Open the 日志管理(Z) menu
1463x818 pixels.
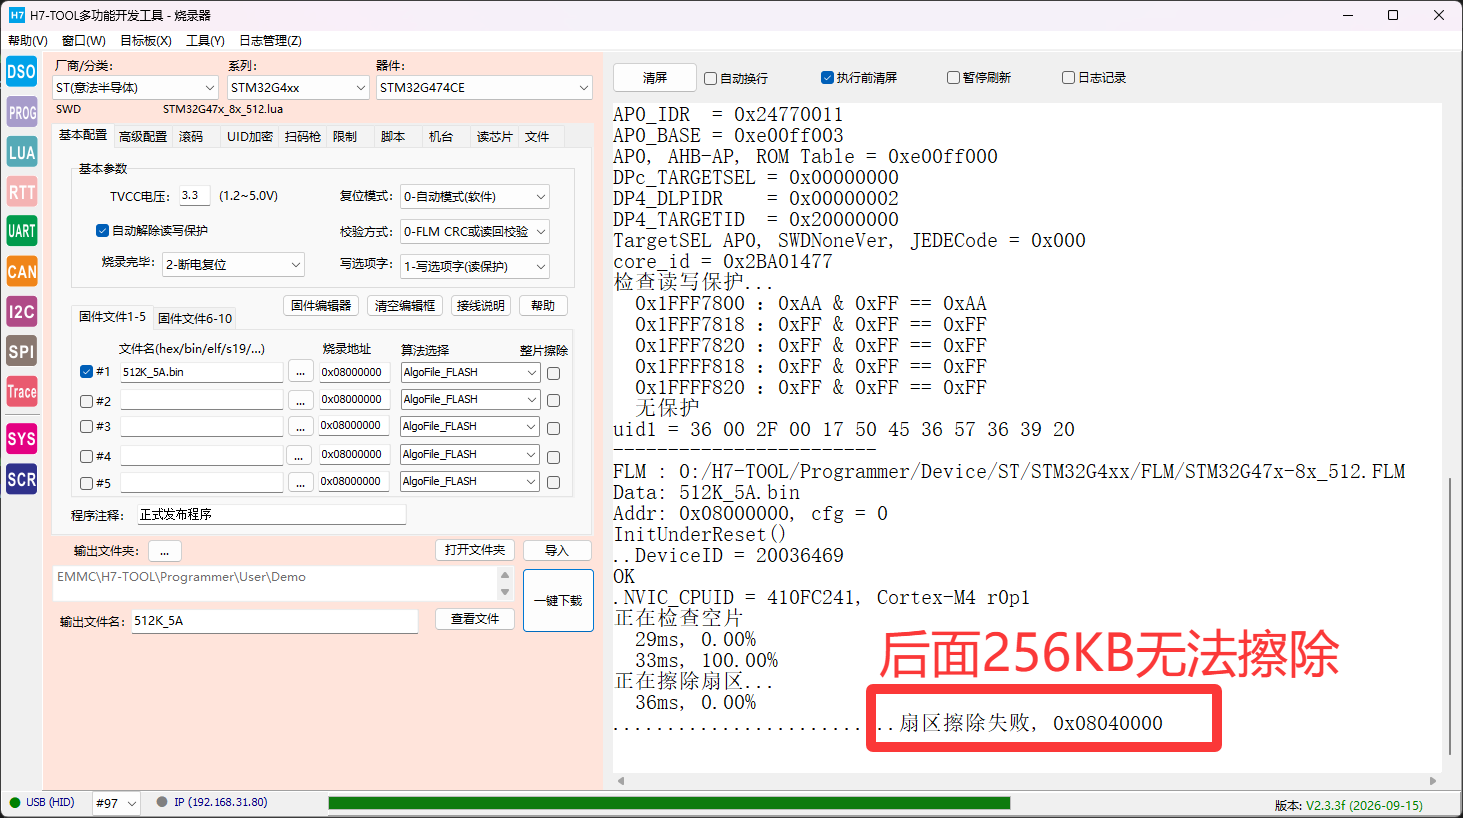point(270,41)
